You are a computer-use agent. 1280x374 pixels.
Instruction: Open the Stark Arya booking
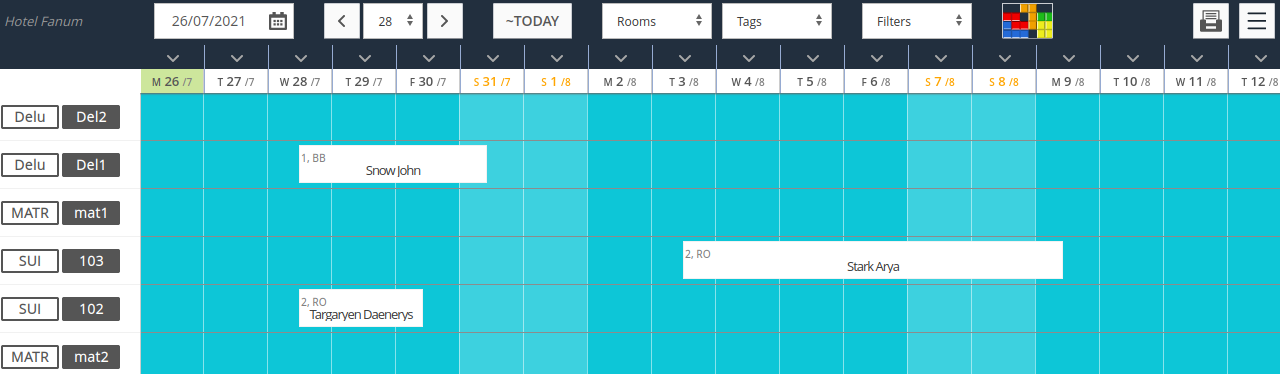(x=873, y=260)
